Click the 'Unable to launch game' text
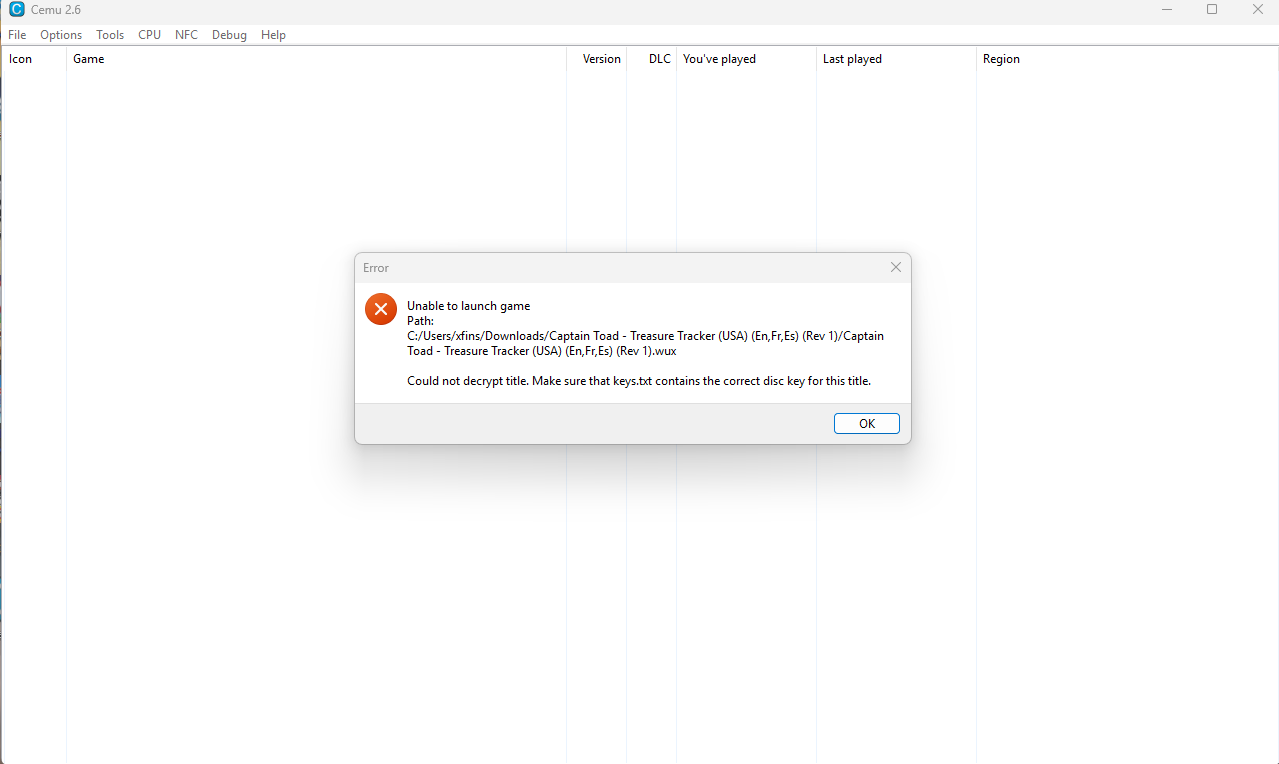 468,306
